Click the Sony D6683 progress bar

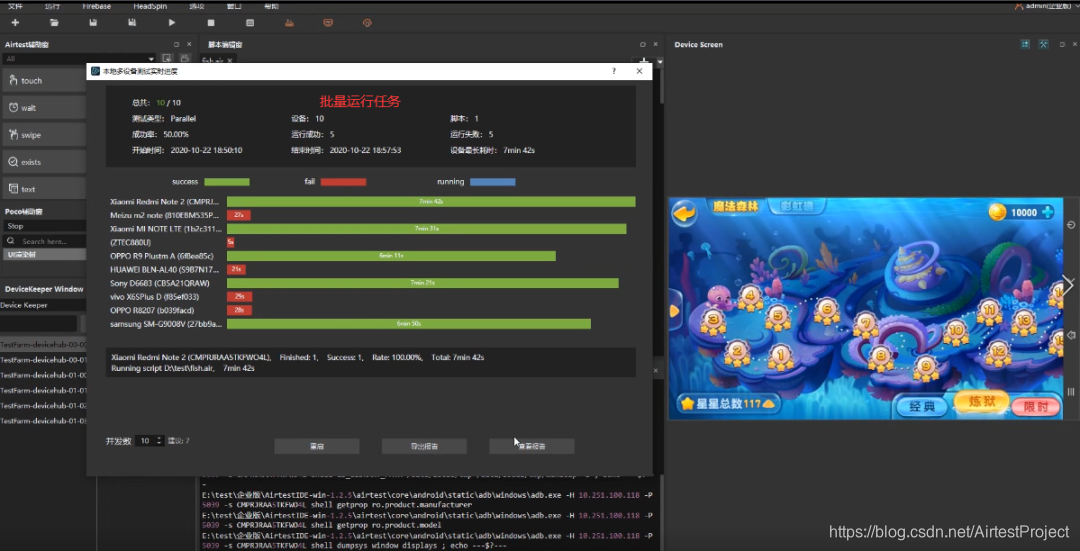[x=423, y=283]
